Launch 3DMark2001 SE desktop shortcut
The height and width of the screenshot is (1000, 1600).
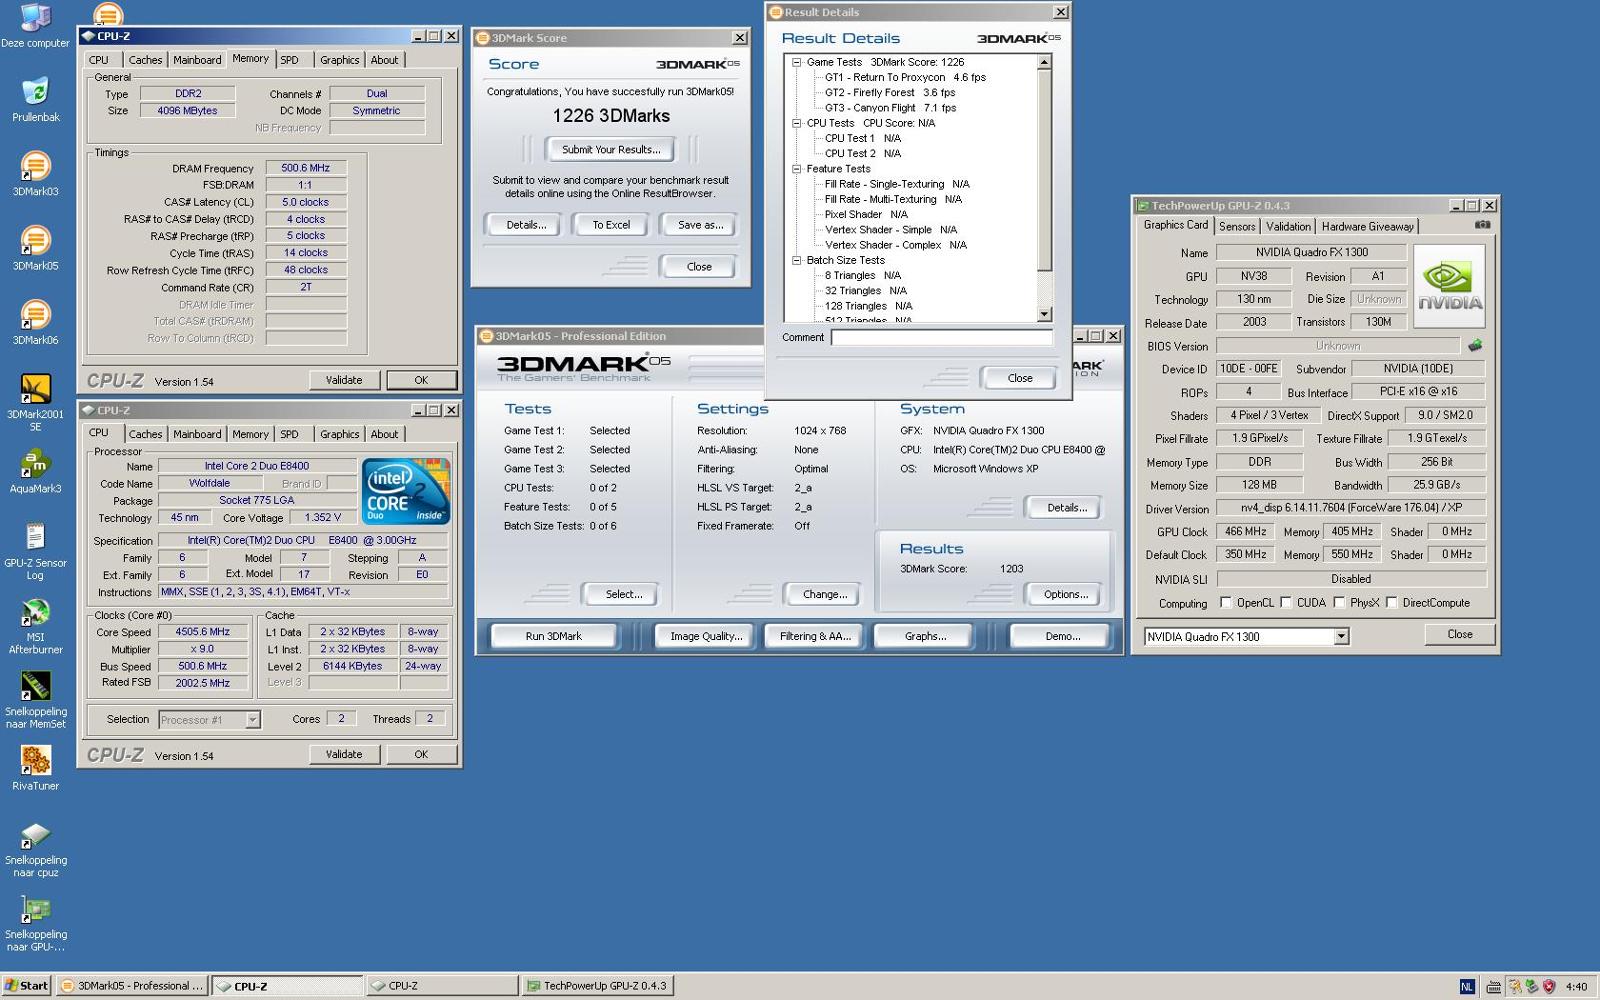point(36,401)
